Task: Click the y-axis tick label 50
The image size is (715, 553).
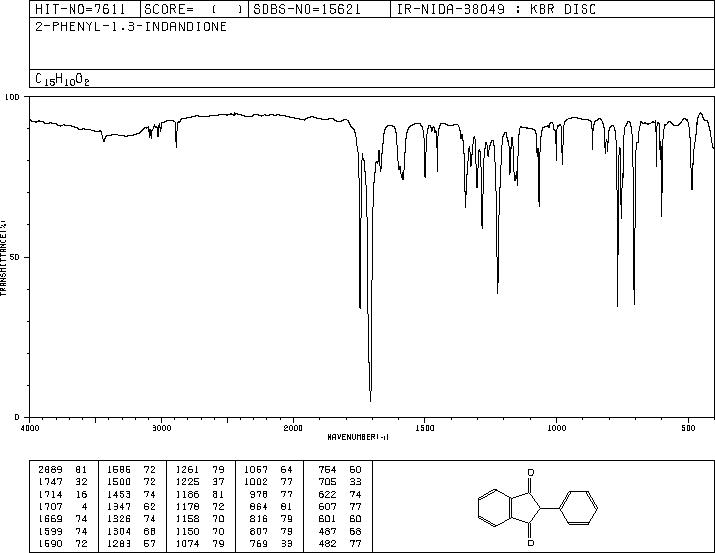Action: point(15,257)
